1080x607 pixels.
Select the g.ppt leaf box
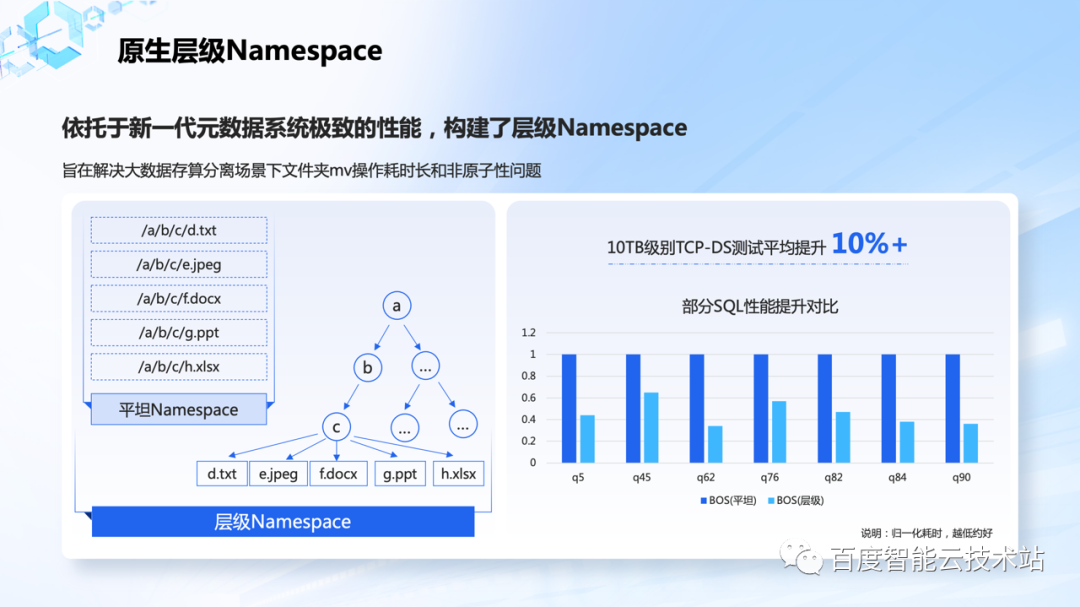tap(400, 474)
